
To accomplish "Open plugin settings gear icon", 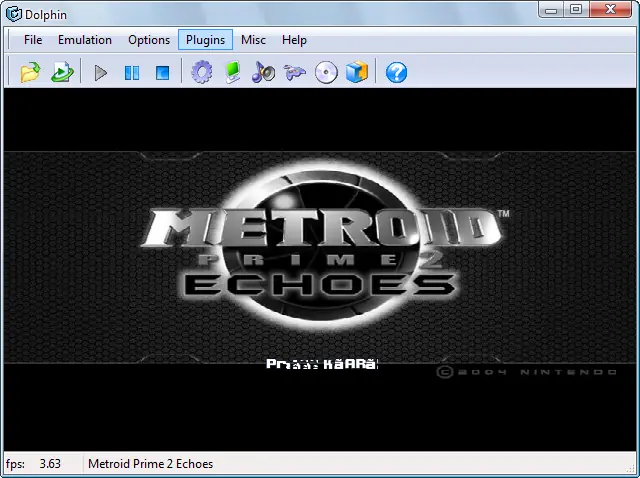I will tap(202, 73).
